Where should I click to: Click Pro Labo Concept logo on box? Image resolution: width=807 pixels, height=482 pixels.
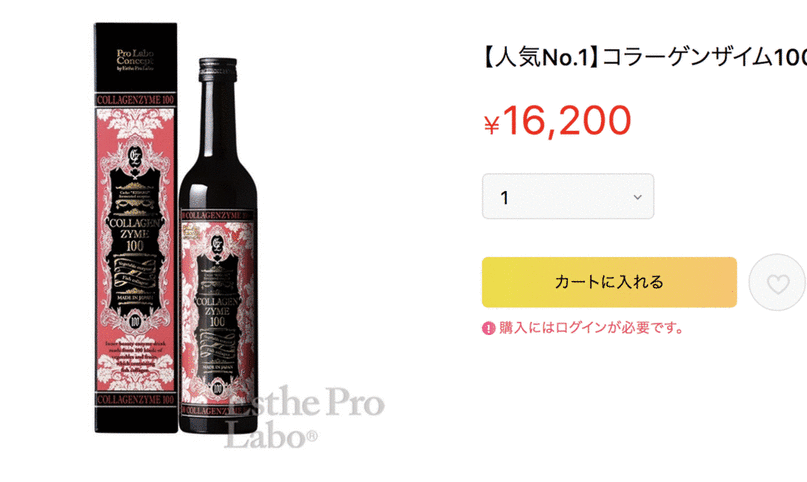point(135,60)
